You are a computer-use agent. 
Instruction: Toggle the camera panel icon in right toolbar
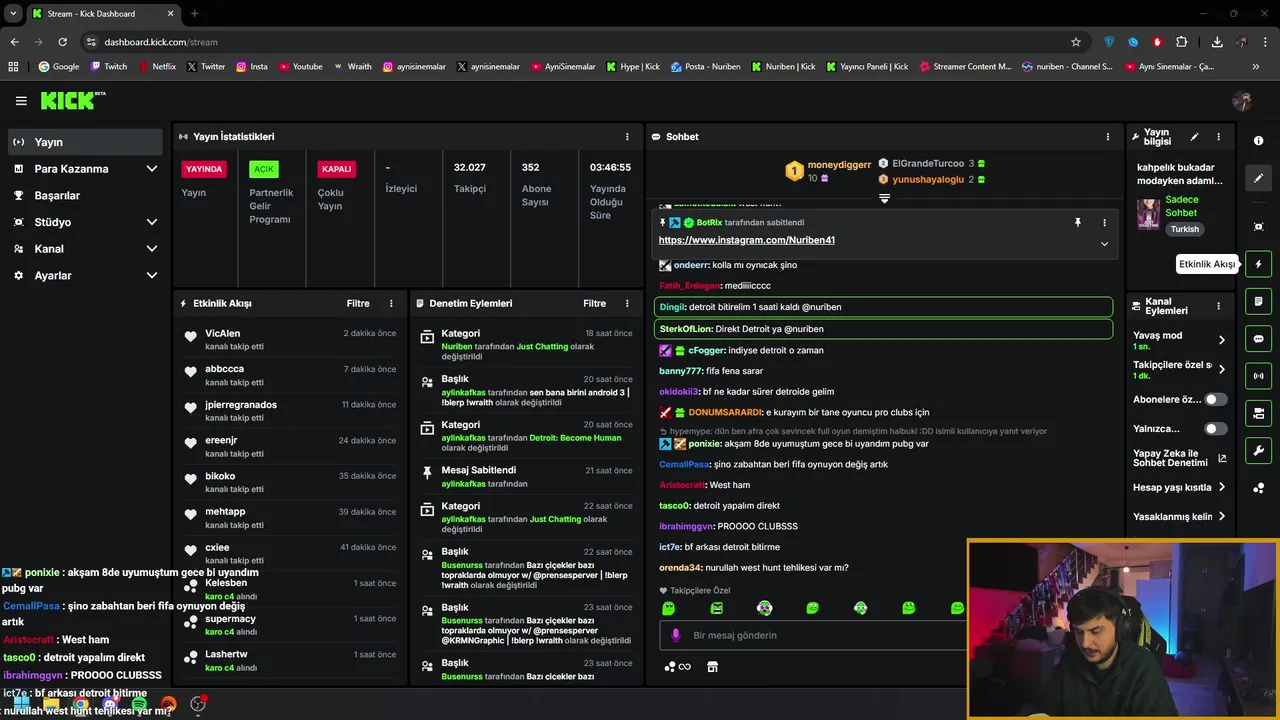pyautogui.click(x=1258, y=413)
